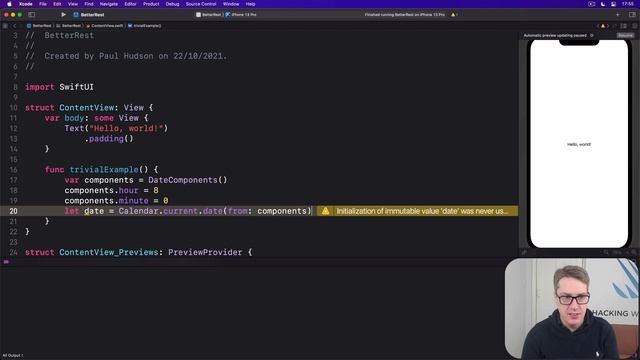Open the 'All Output' console filter
This screenshot has width=640, height=360.
pyautogui.click(x=13, y=356)
